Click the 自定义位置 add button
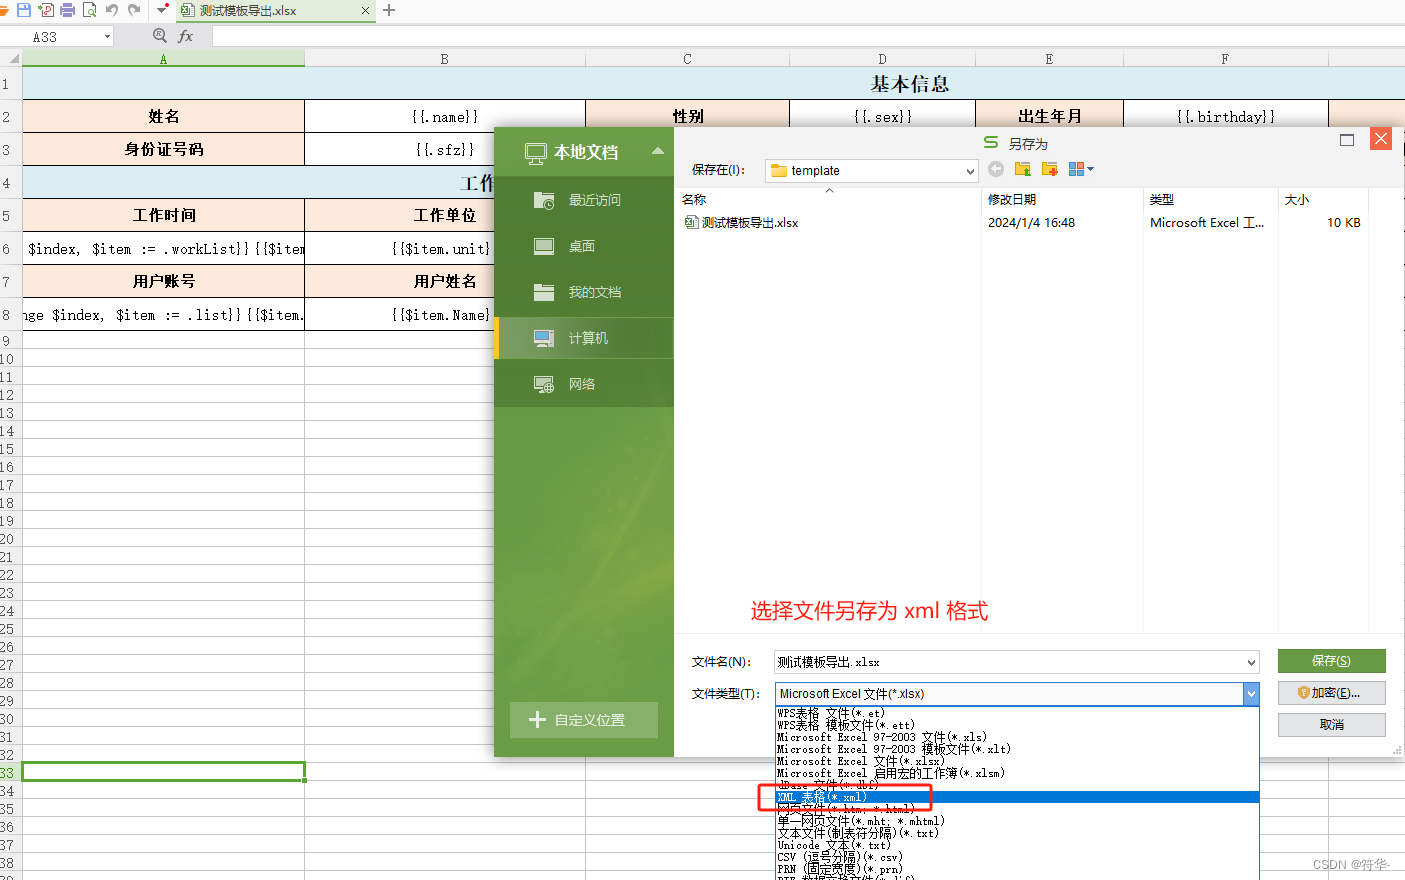The height and width of the screenshot is (880, 1405). pyautogui.click(x=584, y=720)
